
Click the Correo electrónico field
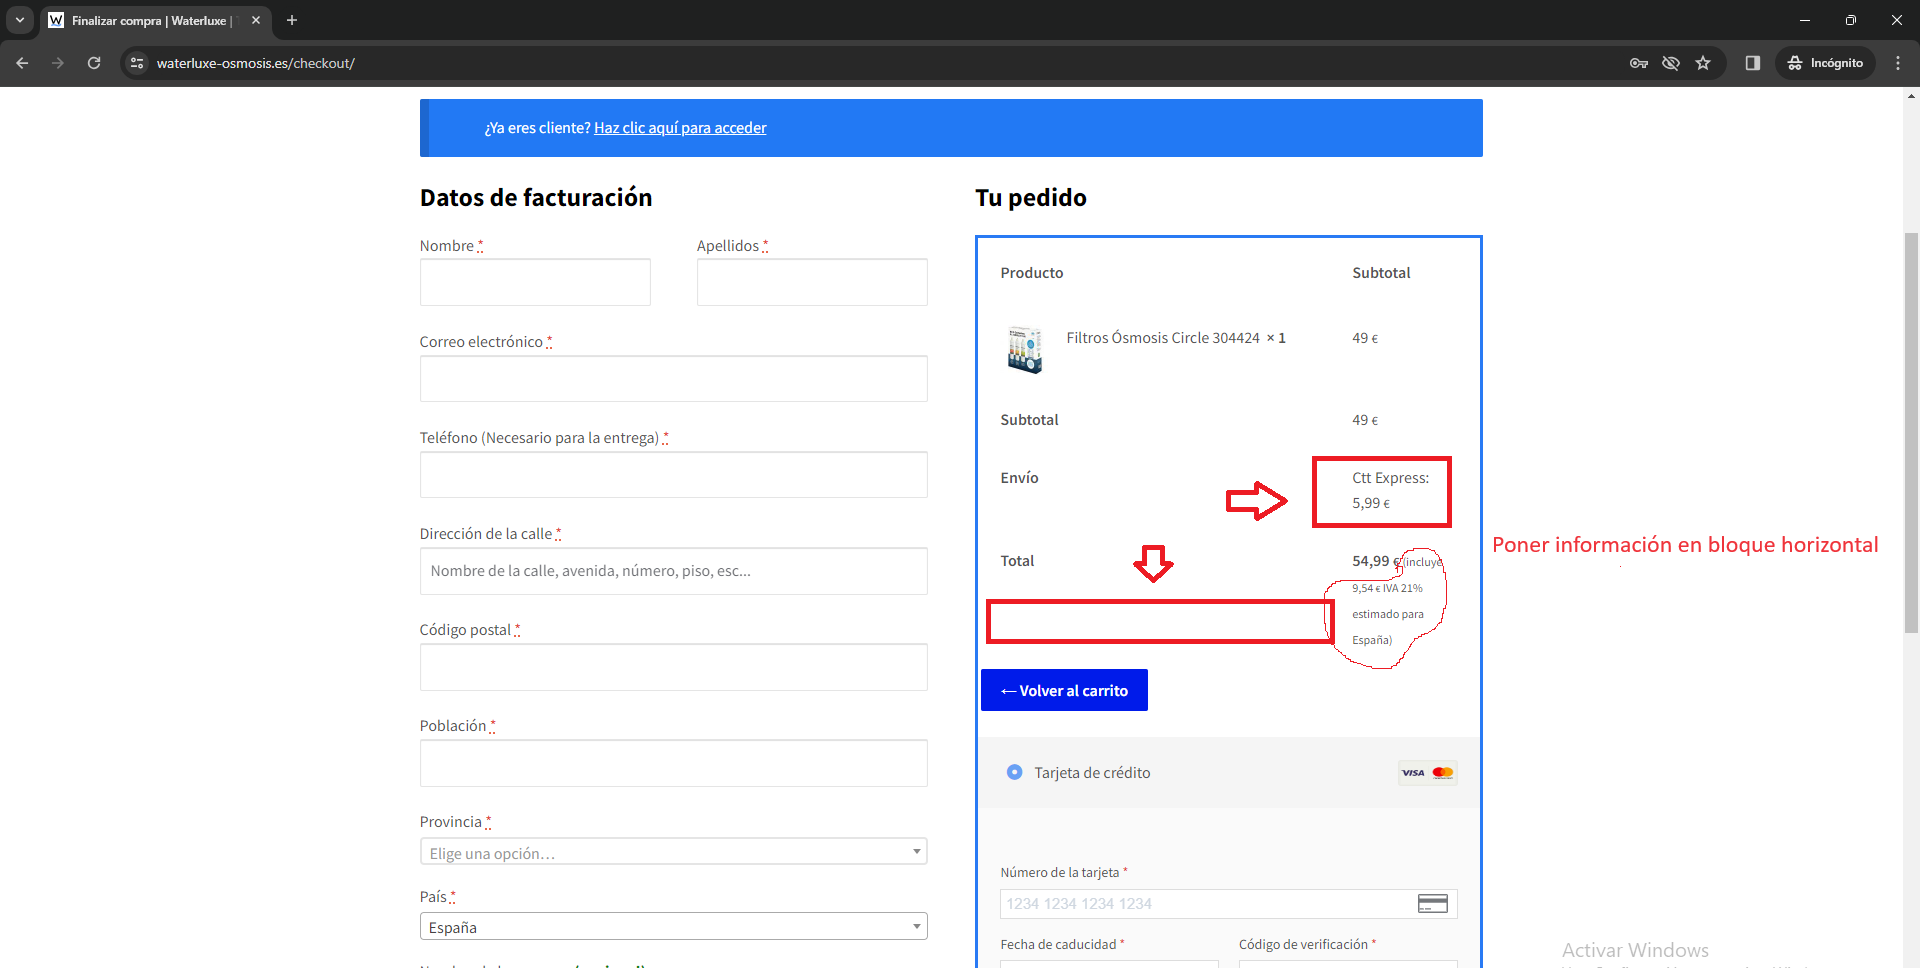point(674,378)
